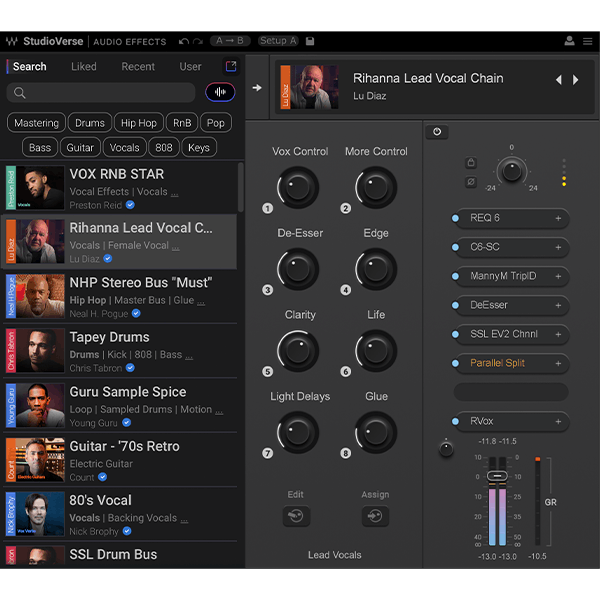
Task: Open the REQ 6 plugin slot
Action: pyautogui.click(x=512, y=218)
